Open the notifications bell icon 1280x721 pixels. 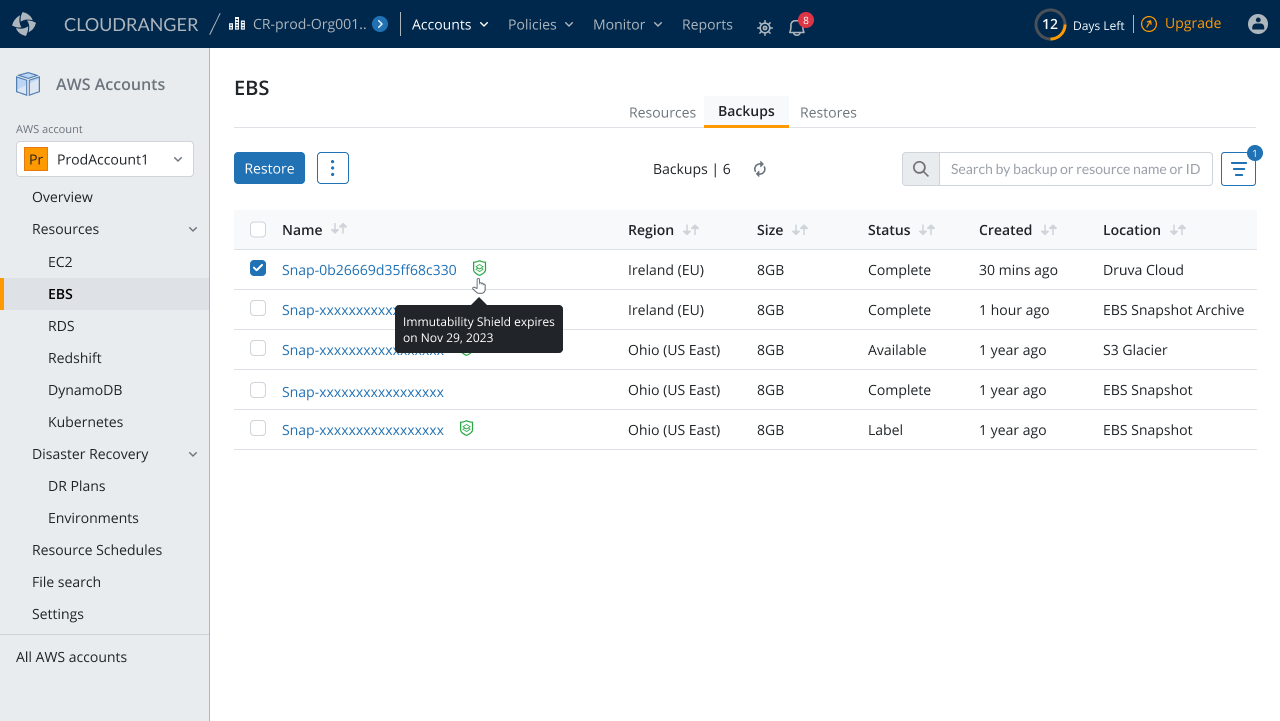[x=797, y=28]
